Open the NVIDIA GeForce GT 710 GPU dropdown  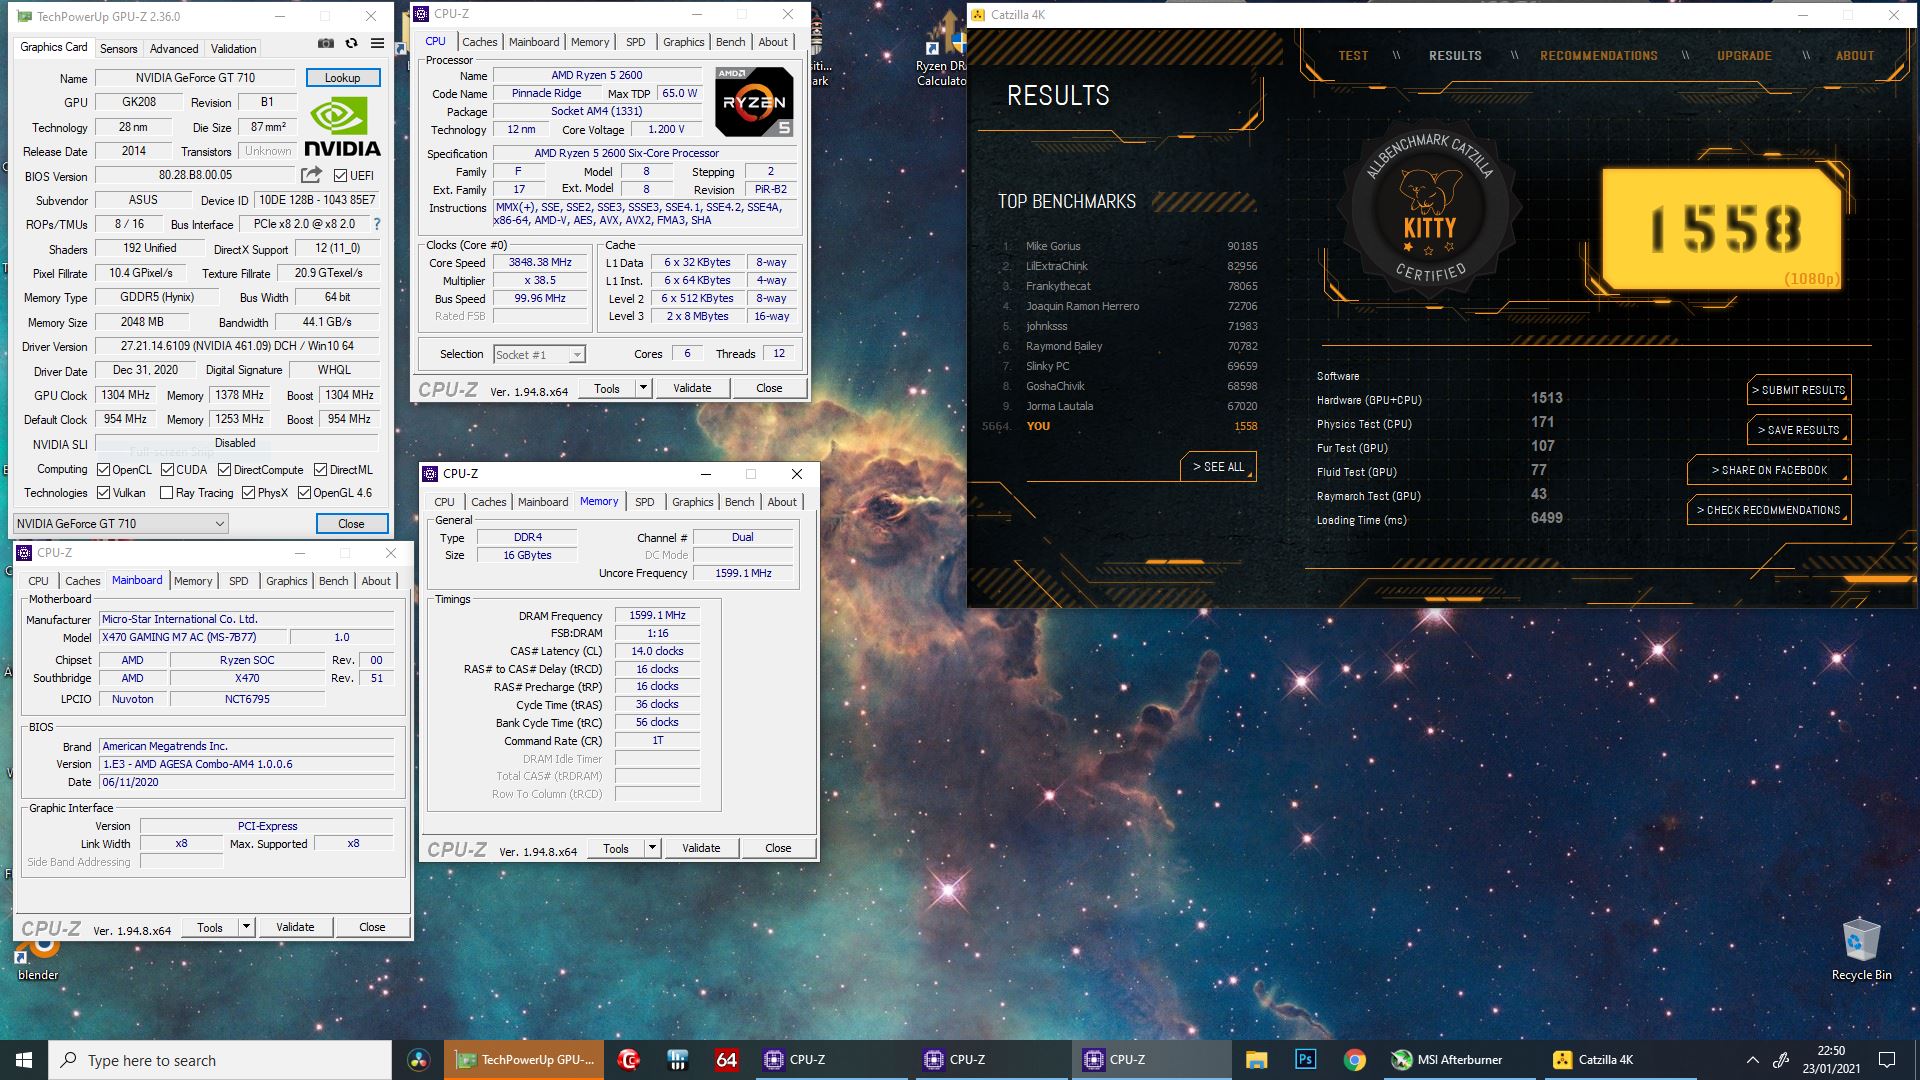[121, 523]
